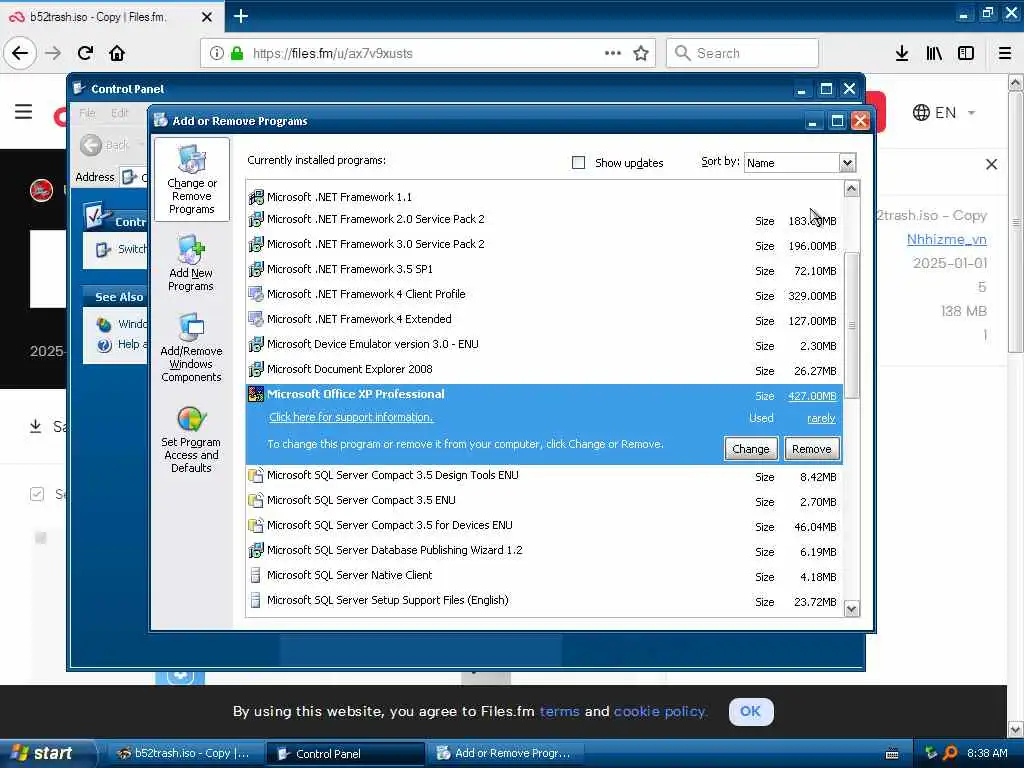Switch to Control Panel taskbar button

point(345,754)
